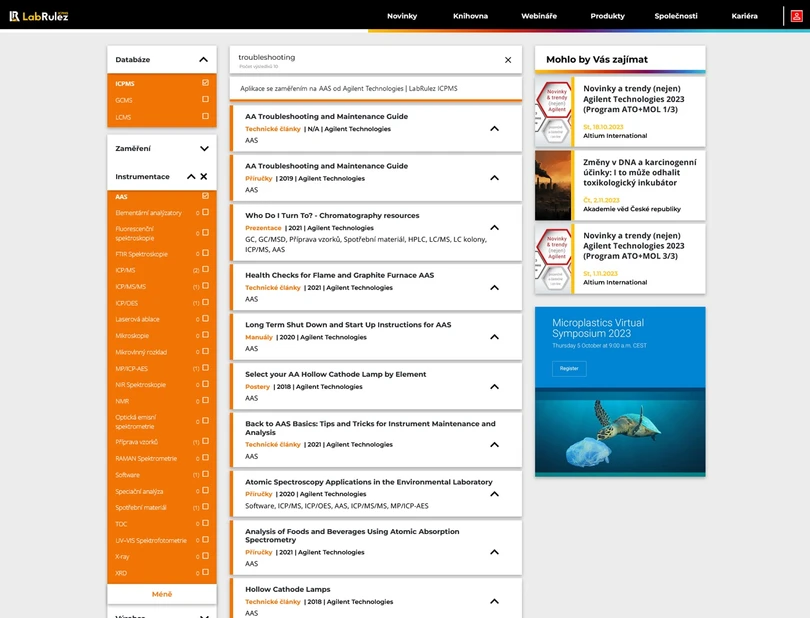
Task: Check the FTIR Spektroskopie filter
Action: (206, 254)
